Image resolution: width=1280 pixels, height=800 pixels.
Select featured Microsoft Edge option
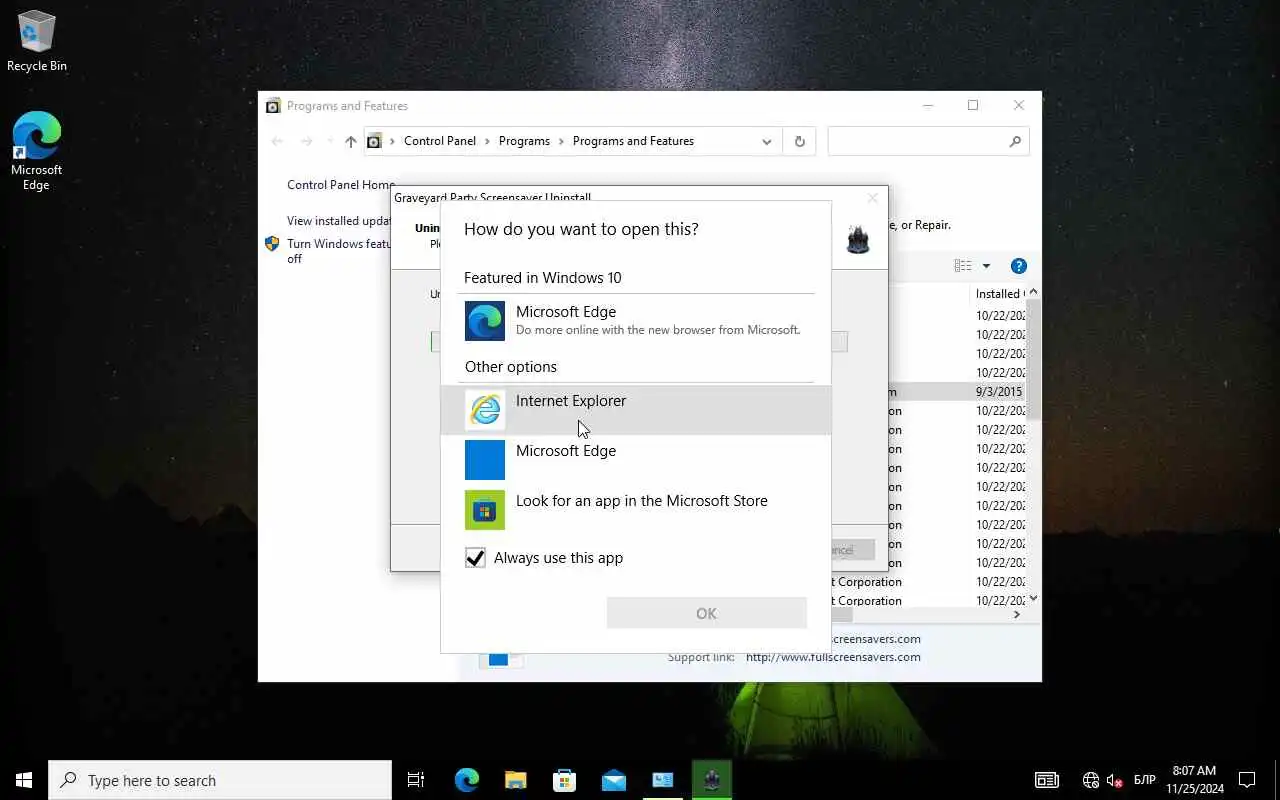tap(636, 321)
